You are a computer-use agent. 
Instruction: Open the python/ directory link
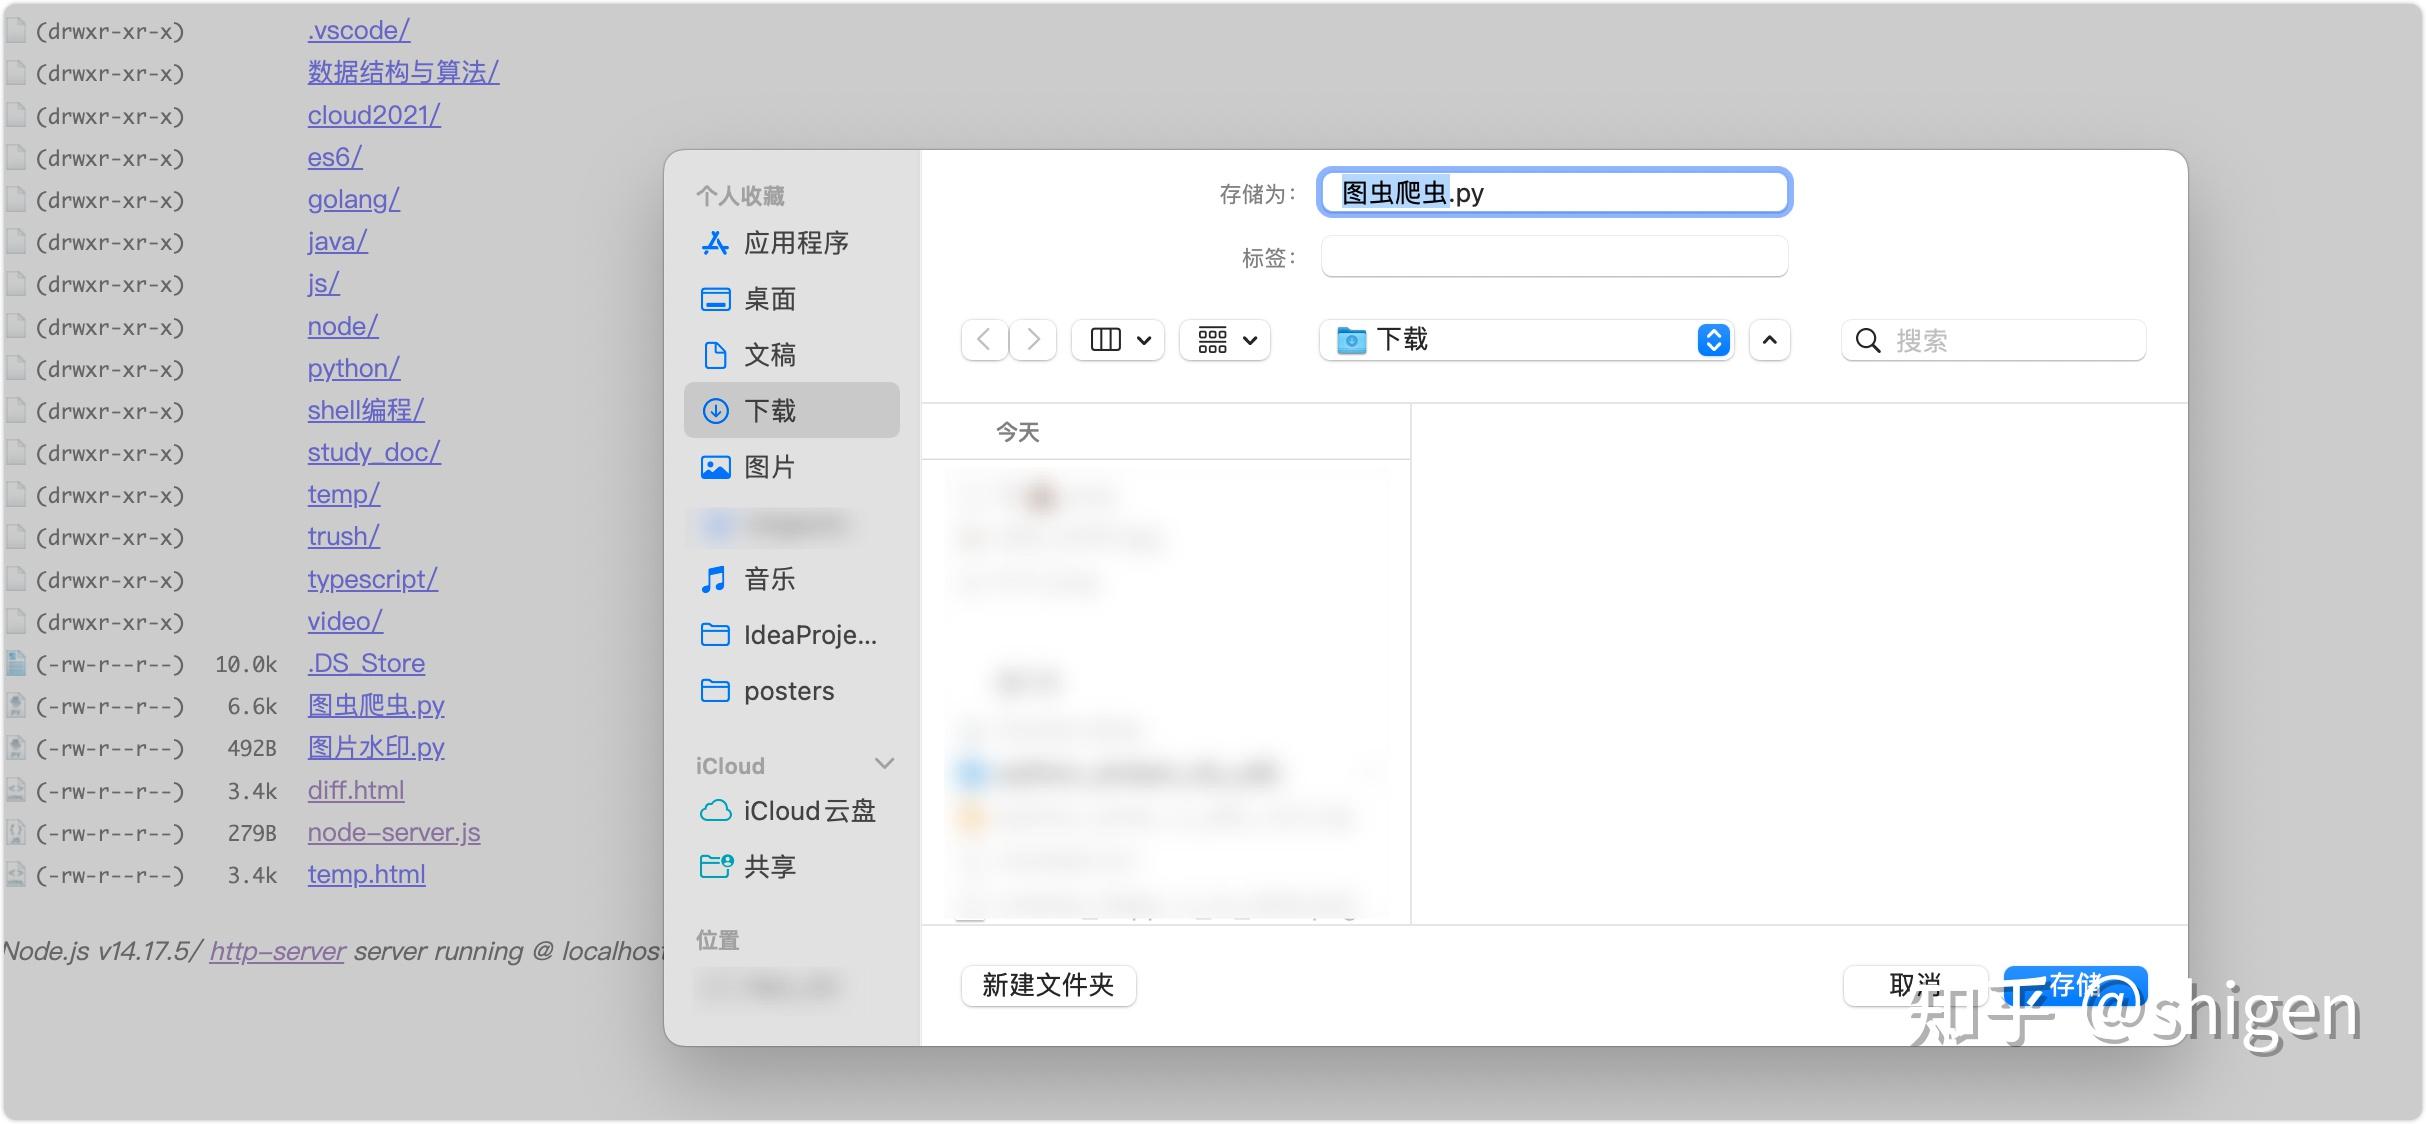click(353, 368)
